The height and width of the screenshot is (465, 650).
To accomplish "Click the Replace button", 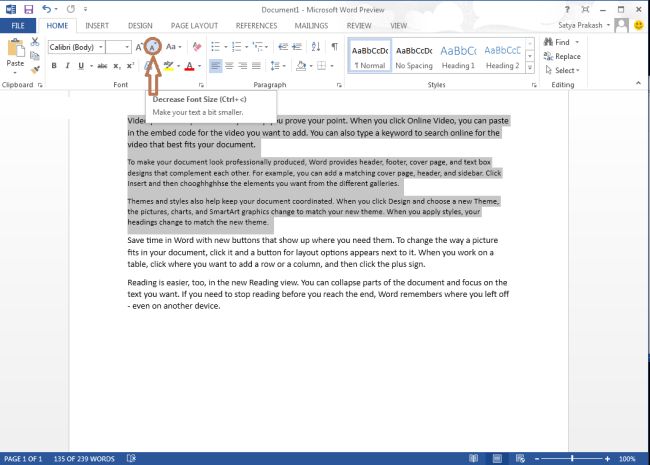I will 562,56.
